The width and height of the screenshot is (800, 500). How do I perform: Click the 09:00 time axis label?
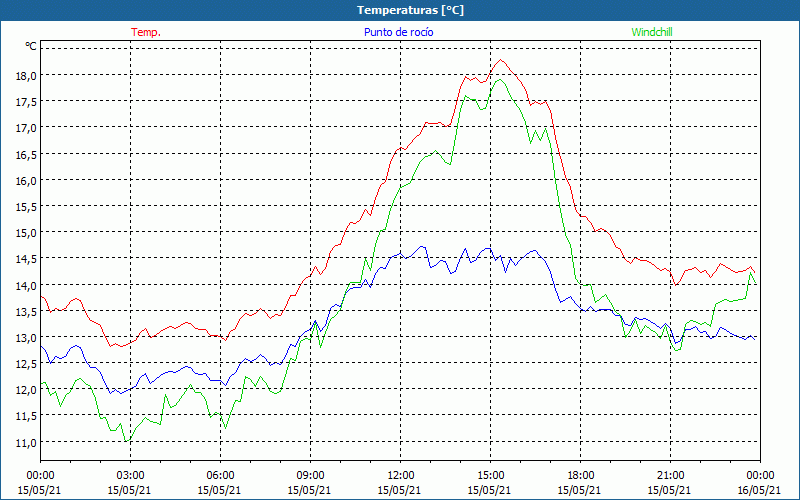310,476
